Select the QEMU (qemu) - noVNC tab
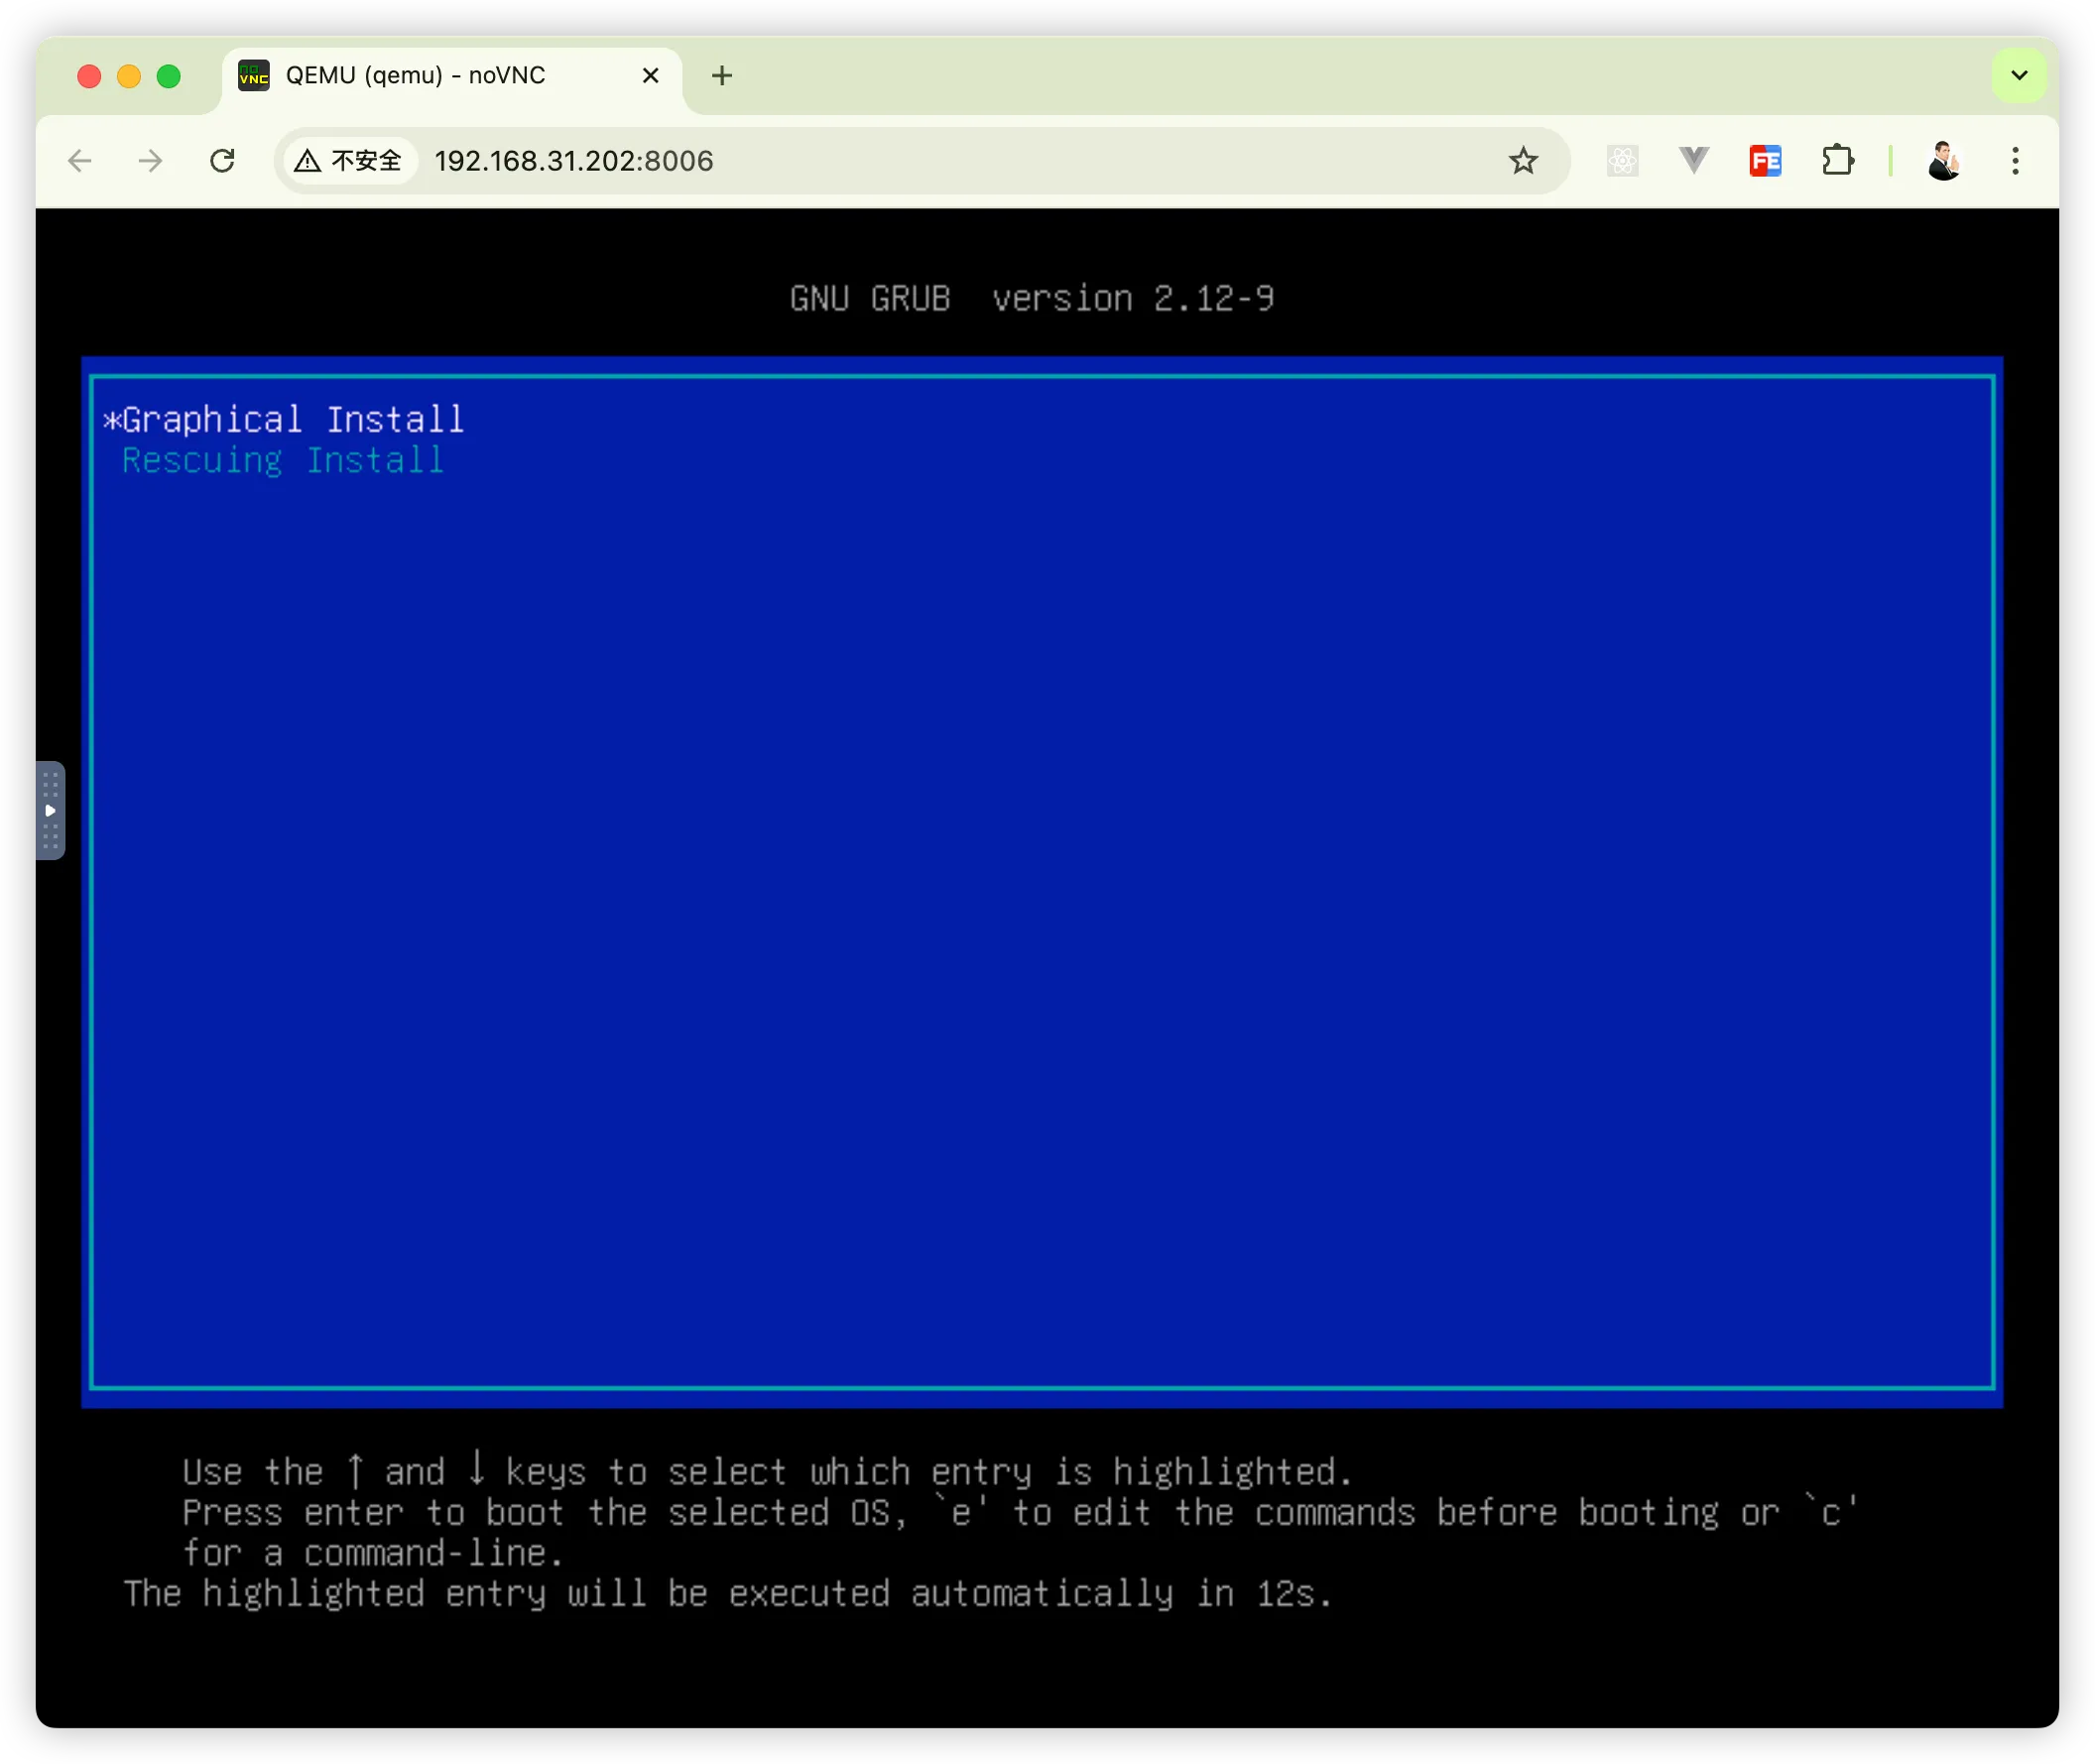 coord(452,76)
